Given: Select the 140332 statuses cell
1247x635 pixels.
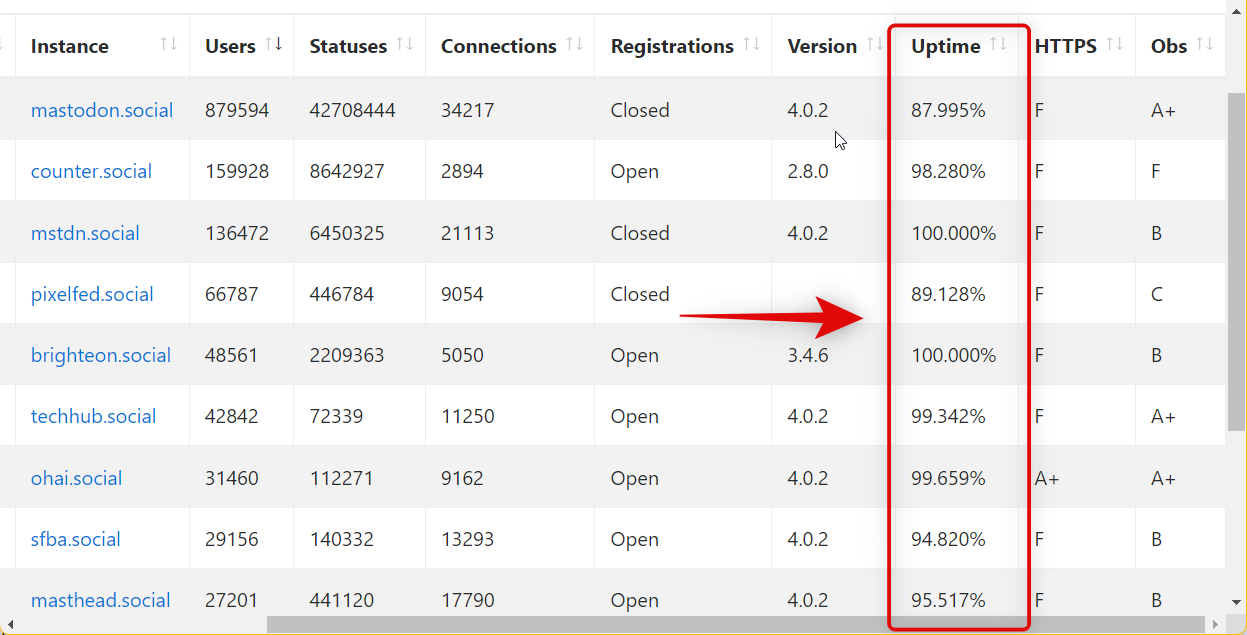Looking at the screenshot, I should pos(342,539).
